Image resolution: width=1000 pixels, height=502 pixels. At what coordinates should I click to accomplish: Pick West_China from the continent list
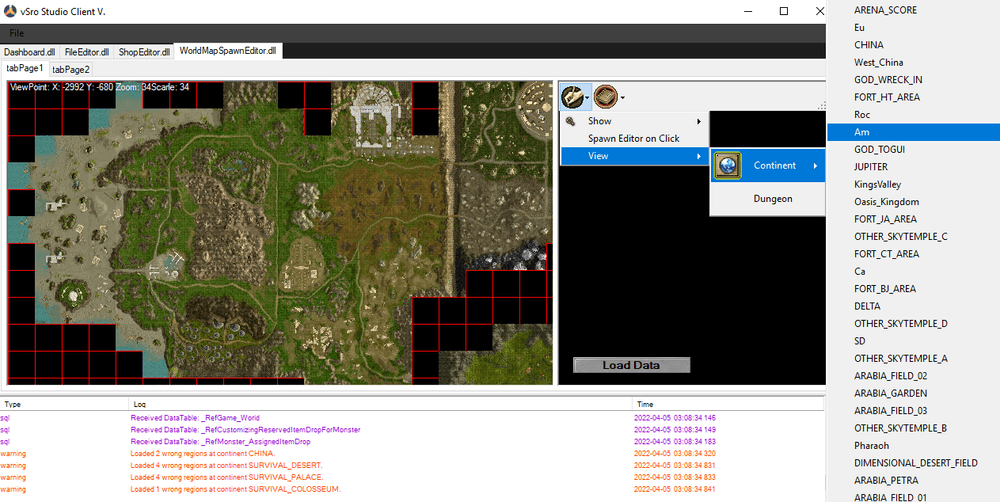click(x=878, y=62)
